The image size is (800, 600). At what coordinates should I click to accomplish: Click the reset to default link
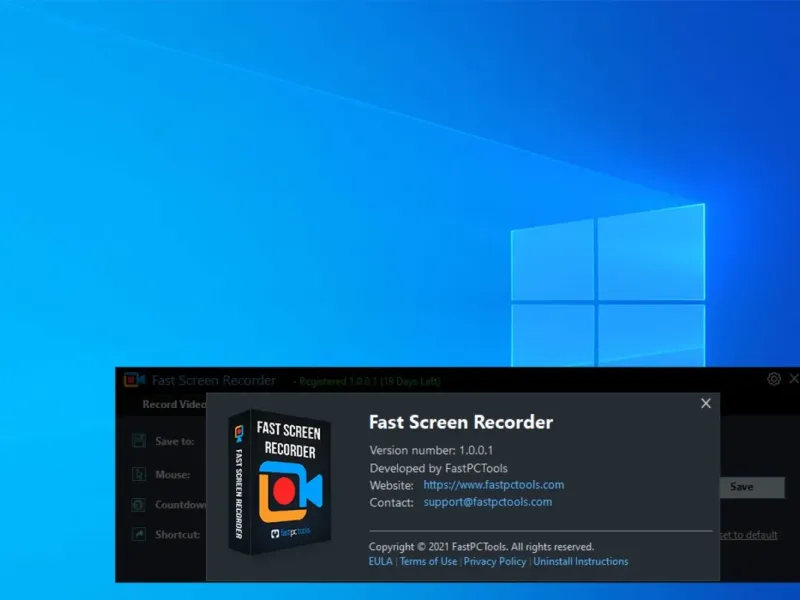[748, 535]
